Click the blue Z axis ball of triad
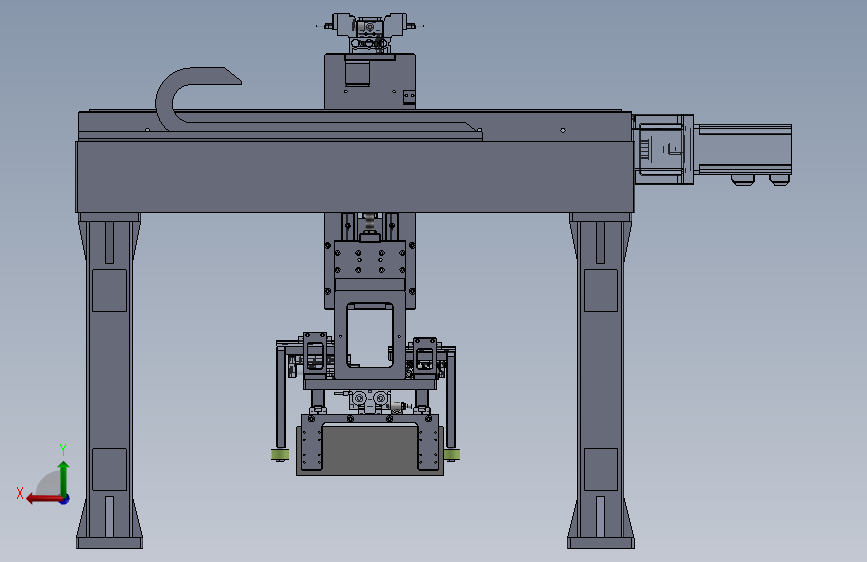The width and height of the screenshot is (867, 562). (x=65, y=499)
